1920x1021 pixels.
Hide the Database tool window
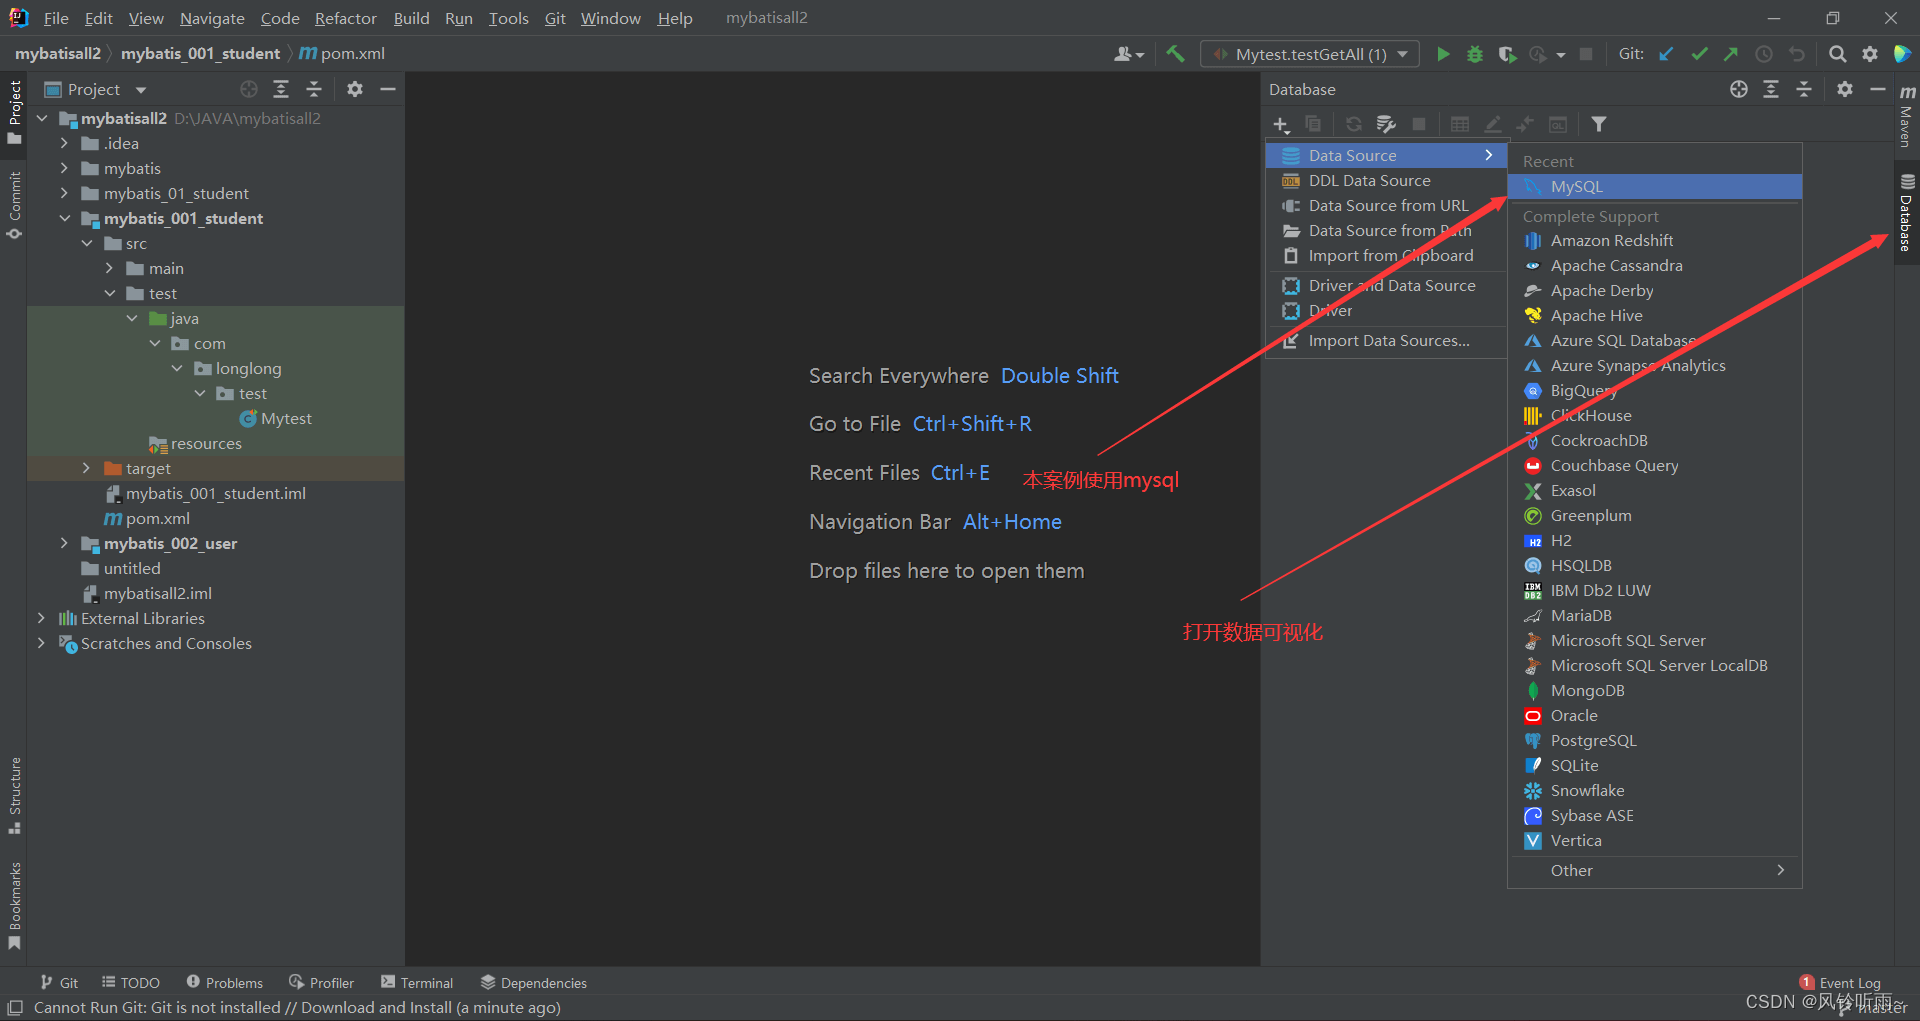click(1877, 89)
